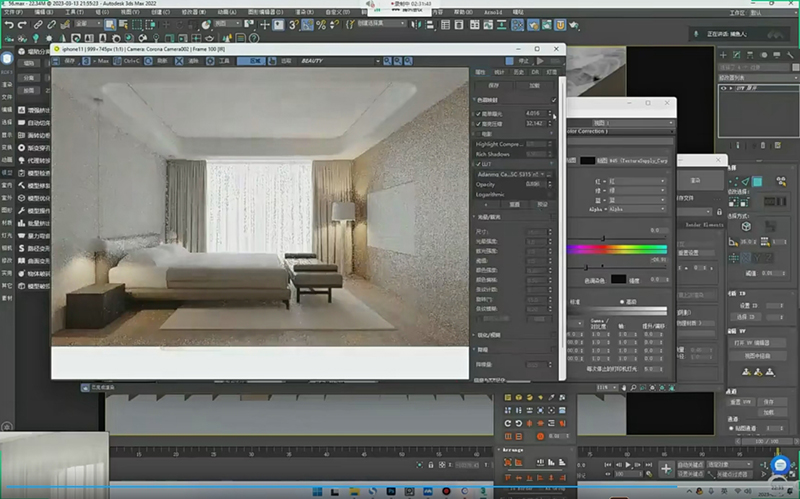
Task: Collapse the tone mapping rollout arrow
Action: (x=474, y=100)
